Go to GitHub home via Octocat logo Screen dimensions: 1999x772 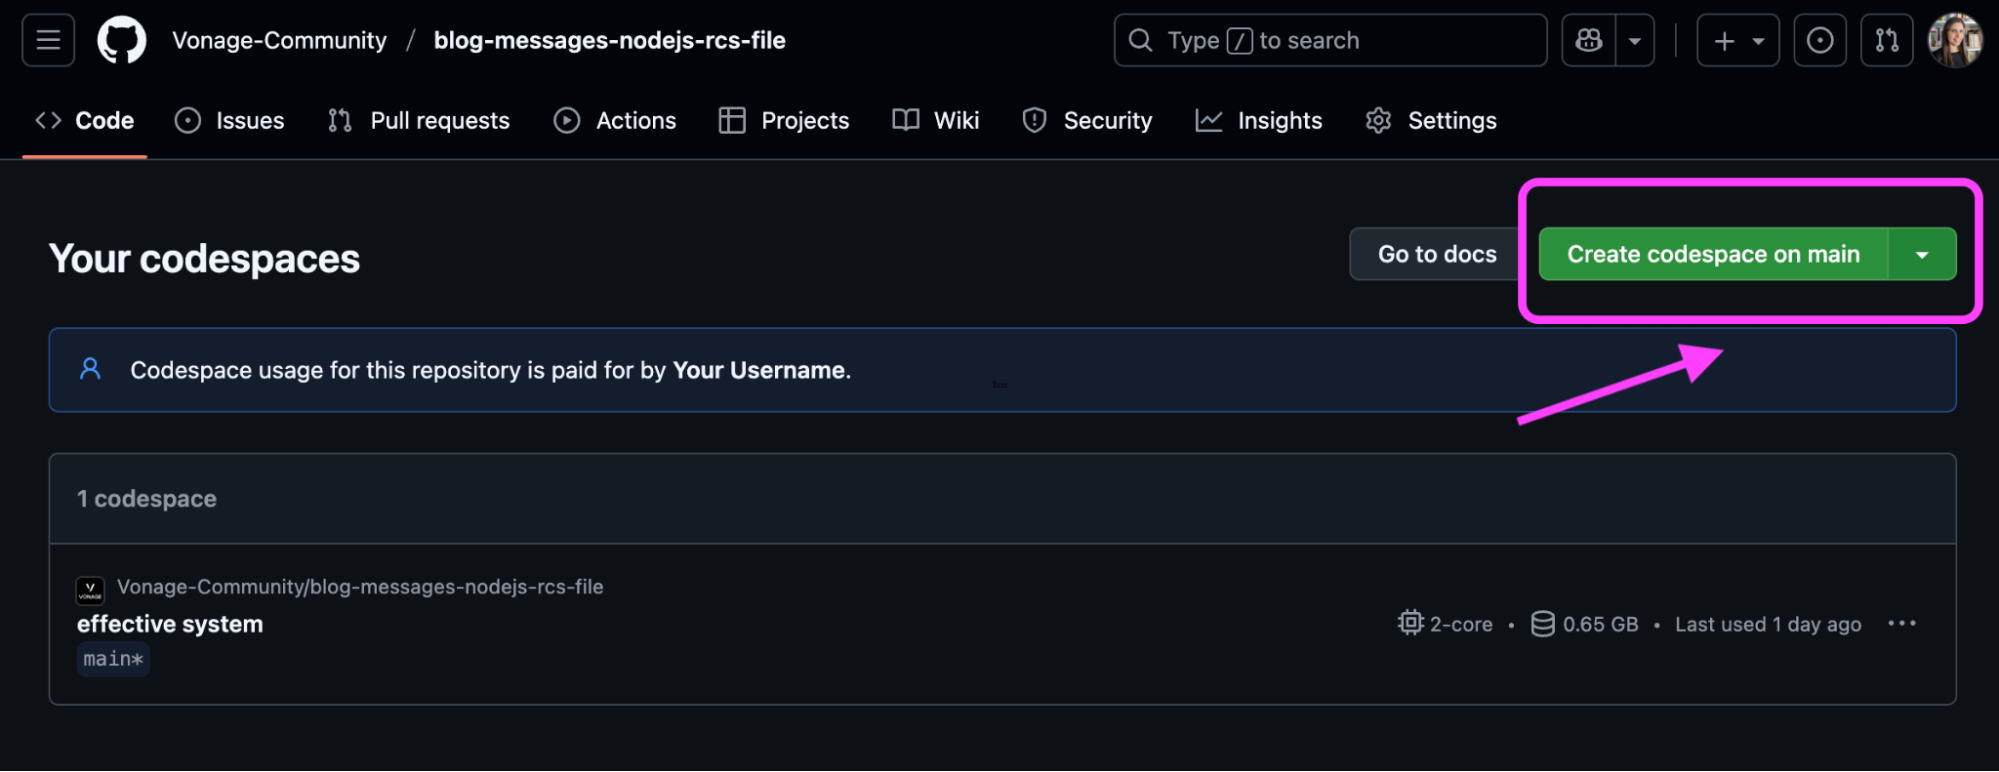(121, 40)
